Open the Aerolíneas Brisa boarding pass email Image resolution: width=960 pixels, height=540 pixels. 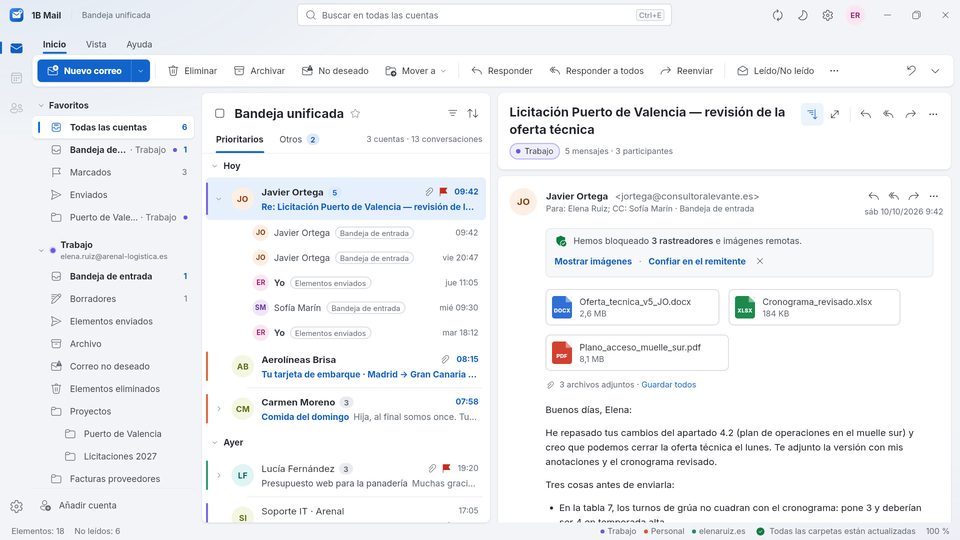pyautogui.click(x=346, y=367)
